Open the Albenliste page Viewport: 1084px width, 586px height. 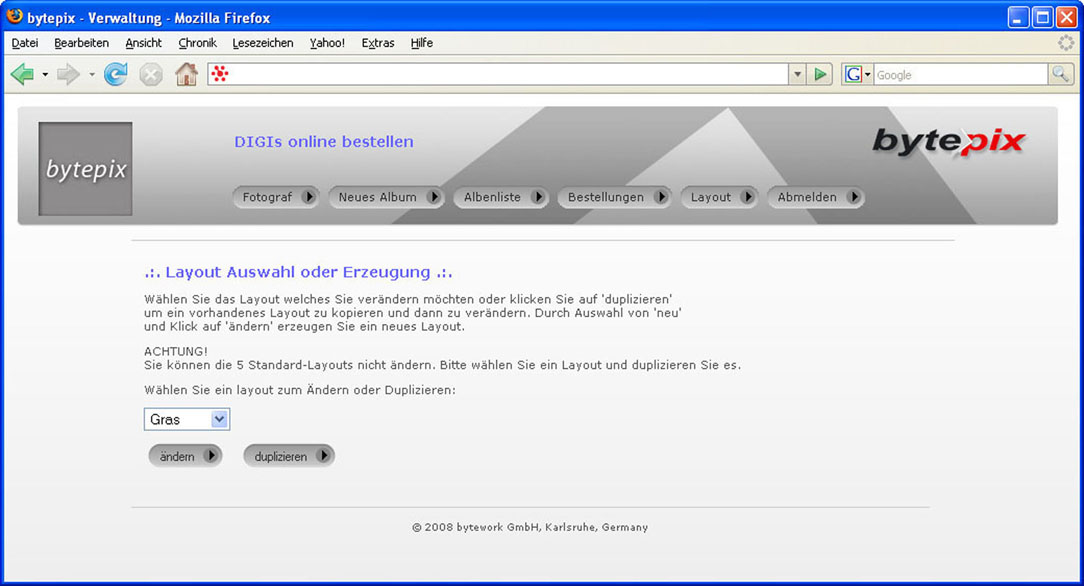pos(501,197)
